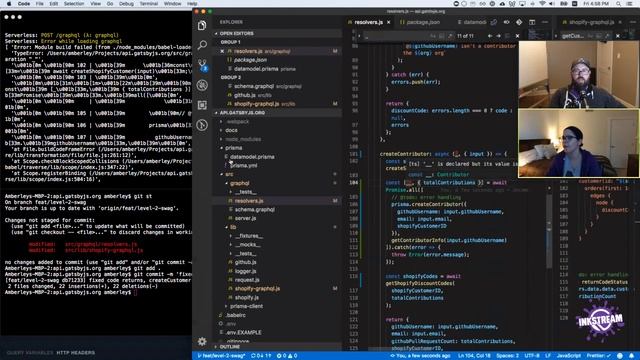
Task: Expand the node_modules folder
Action: tap(243, 139)
